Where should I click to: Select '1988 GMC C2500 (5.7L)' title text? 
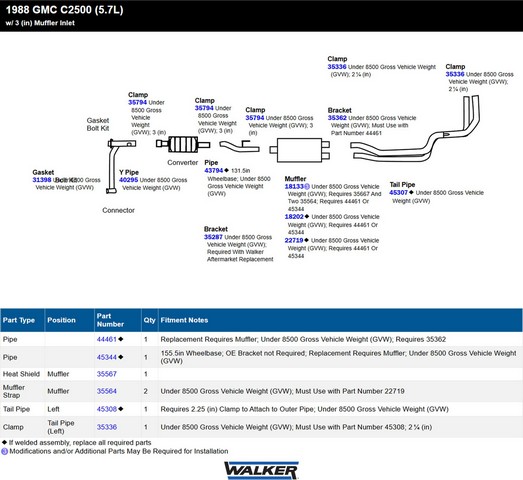pos(64,10)
